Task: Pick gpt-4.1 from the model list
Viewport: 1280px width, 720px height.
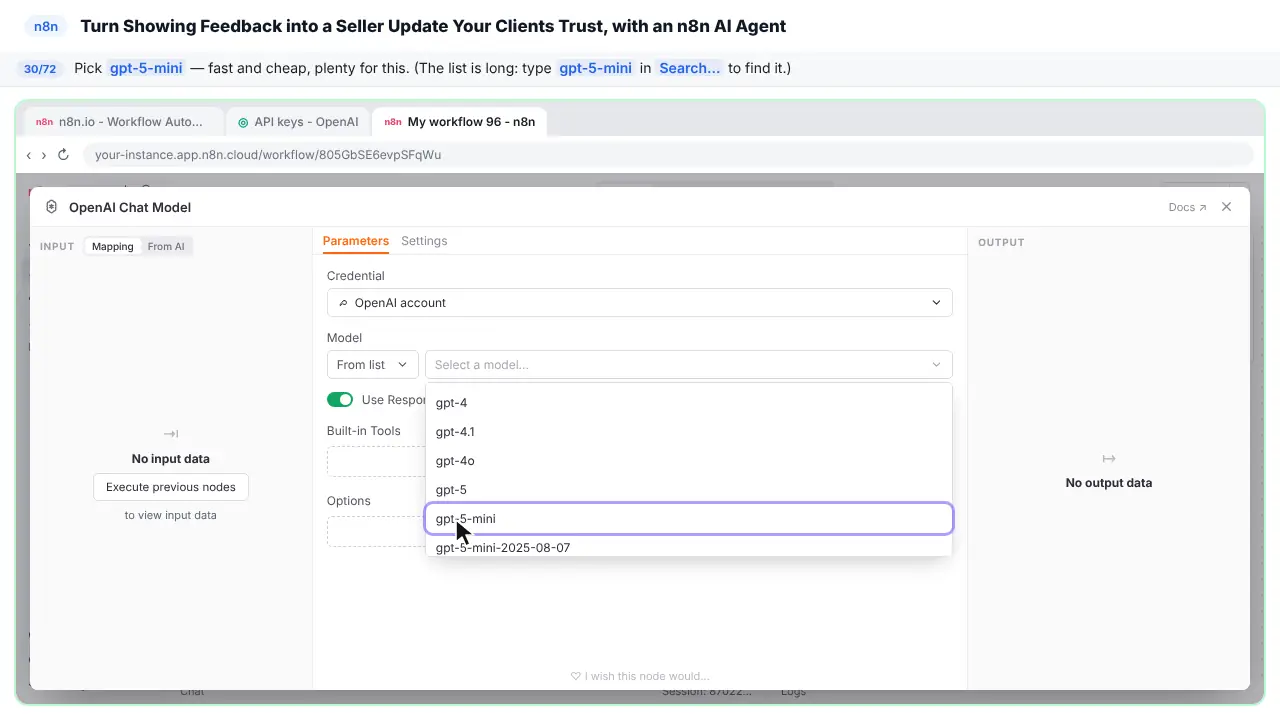Action: click(x=688, y=432)
